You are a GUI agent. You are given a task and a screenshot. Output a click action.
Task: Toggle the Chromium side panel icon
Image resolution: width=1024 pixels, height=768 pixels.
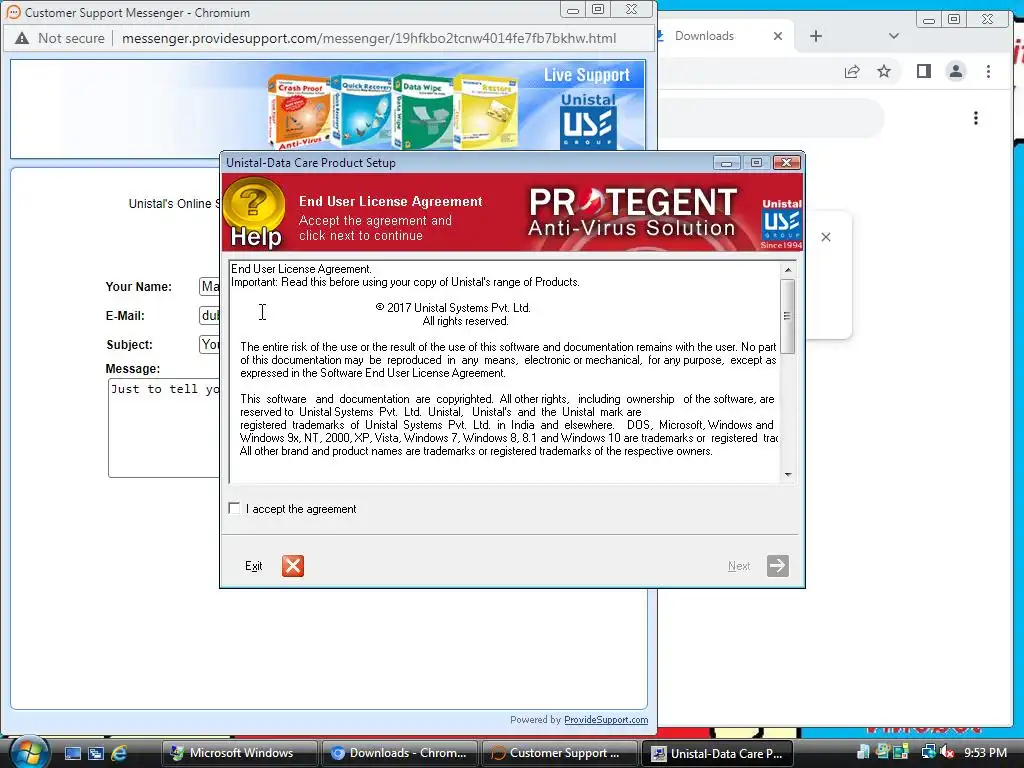(x=923, y=71)
